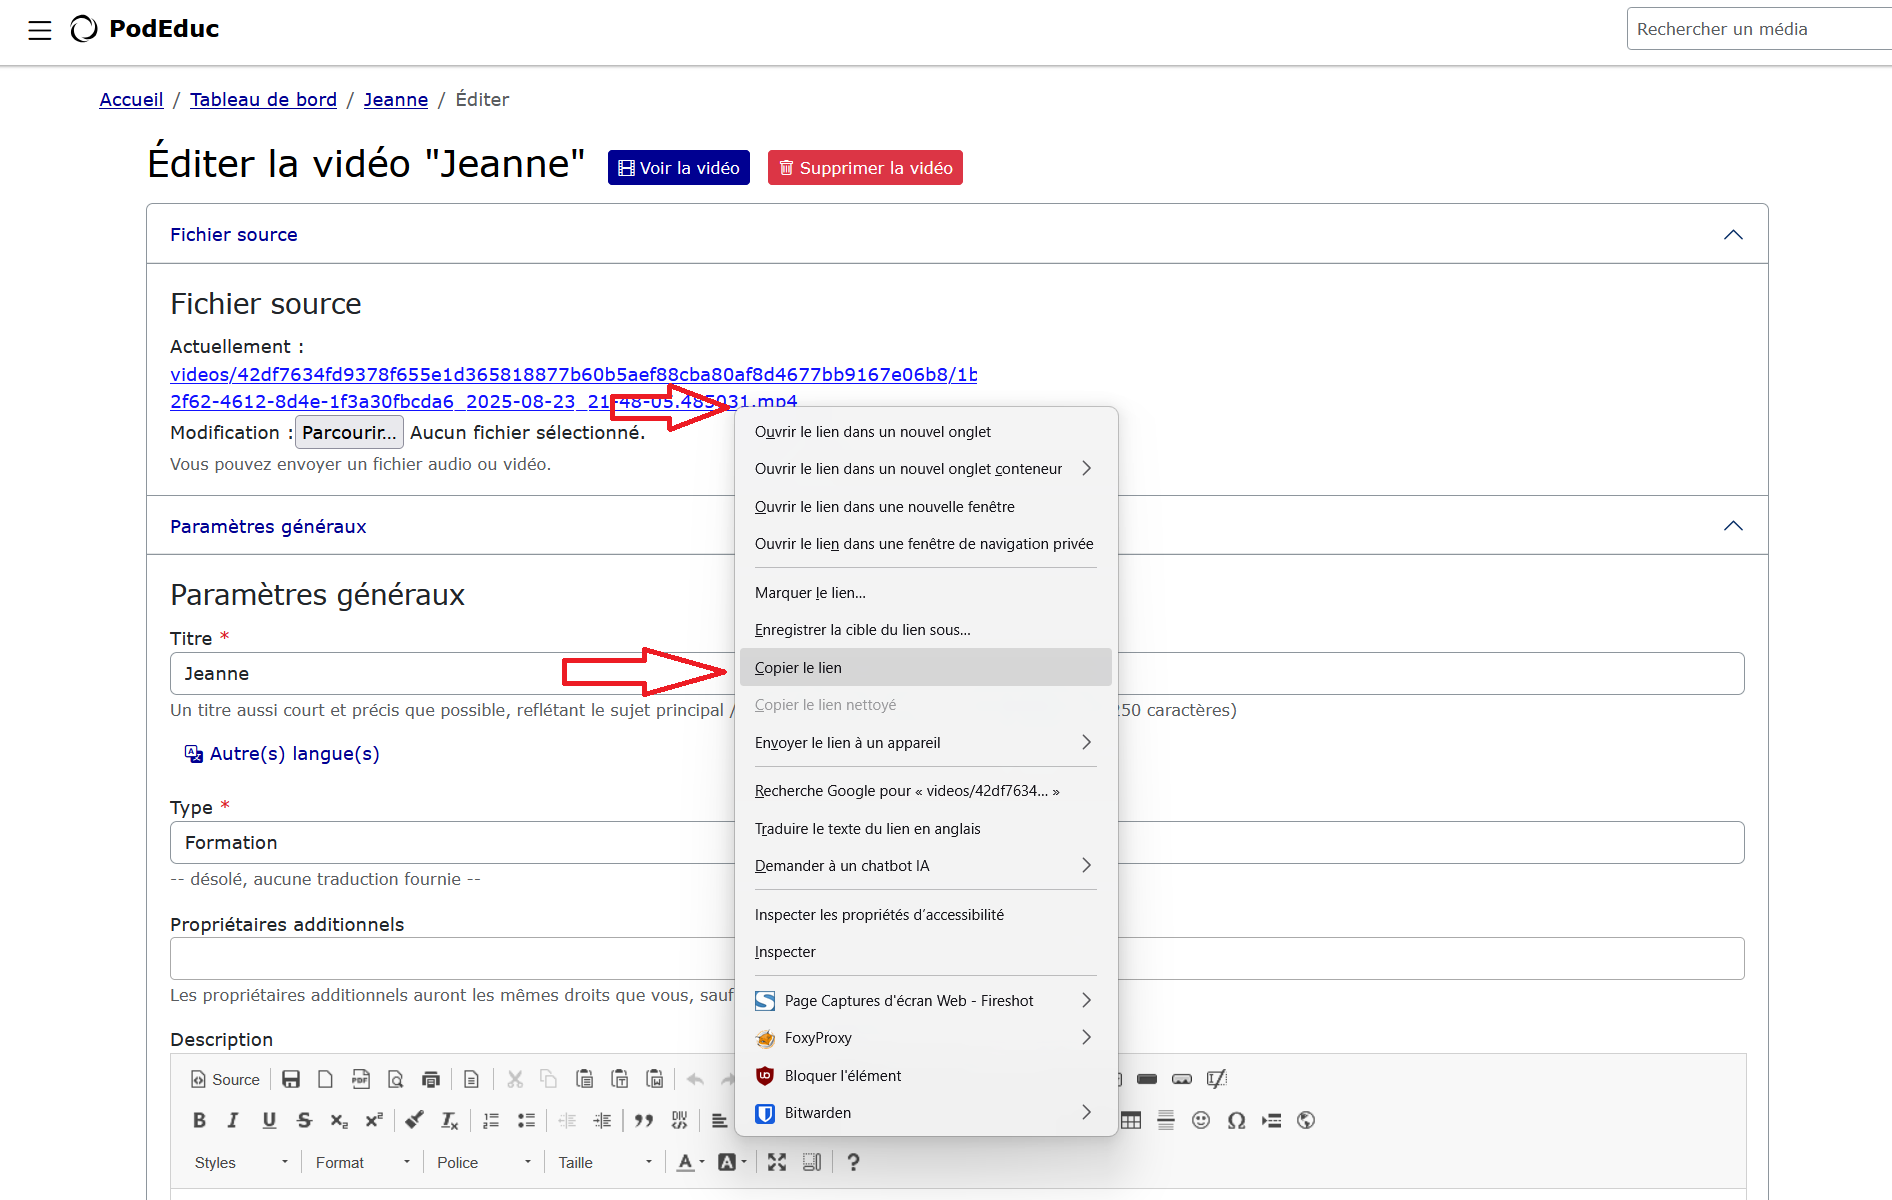Open the Styles dropdown
This screenshot has width=1892, height=1200.
point(240,1162)
